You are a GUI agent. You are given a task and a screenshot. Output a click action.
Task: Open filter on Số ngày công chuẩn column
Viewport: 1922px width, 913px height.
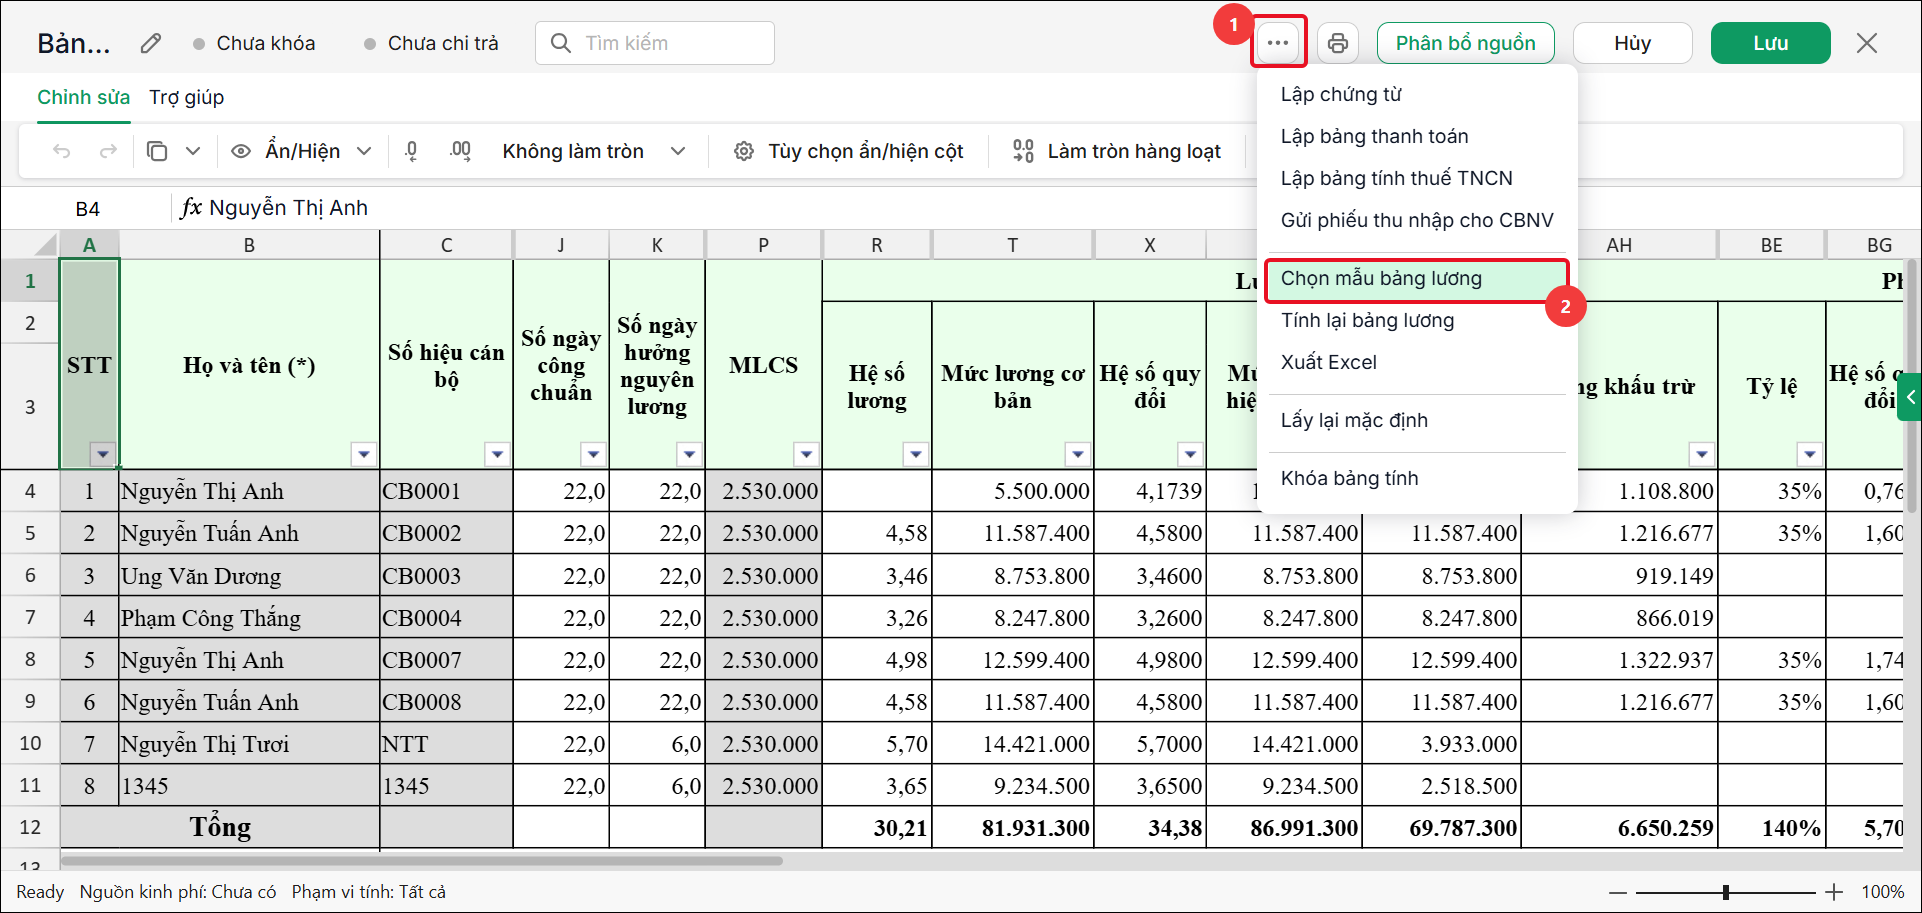click(x=593, y=454)
